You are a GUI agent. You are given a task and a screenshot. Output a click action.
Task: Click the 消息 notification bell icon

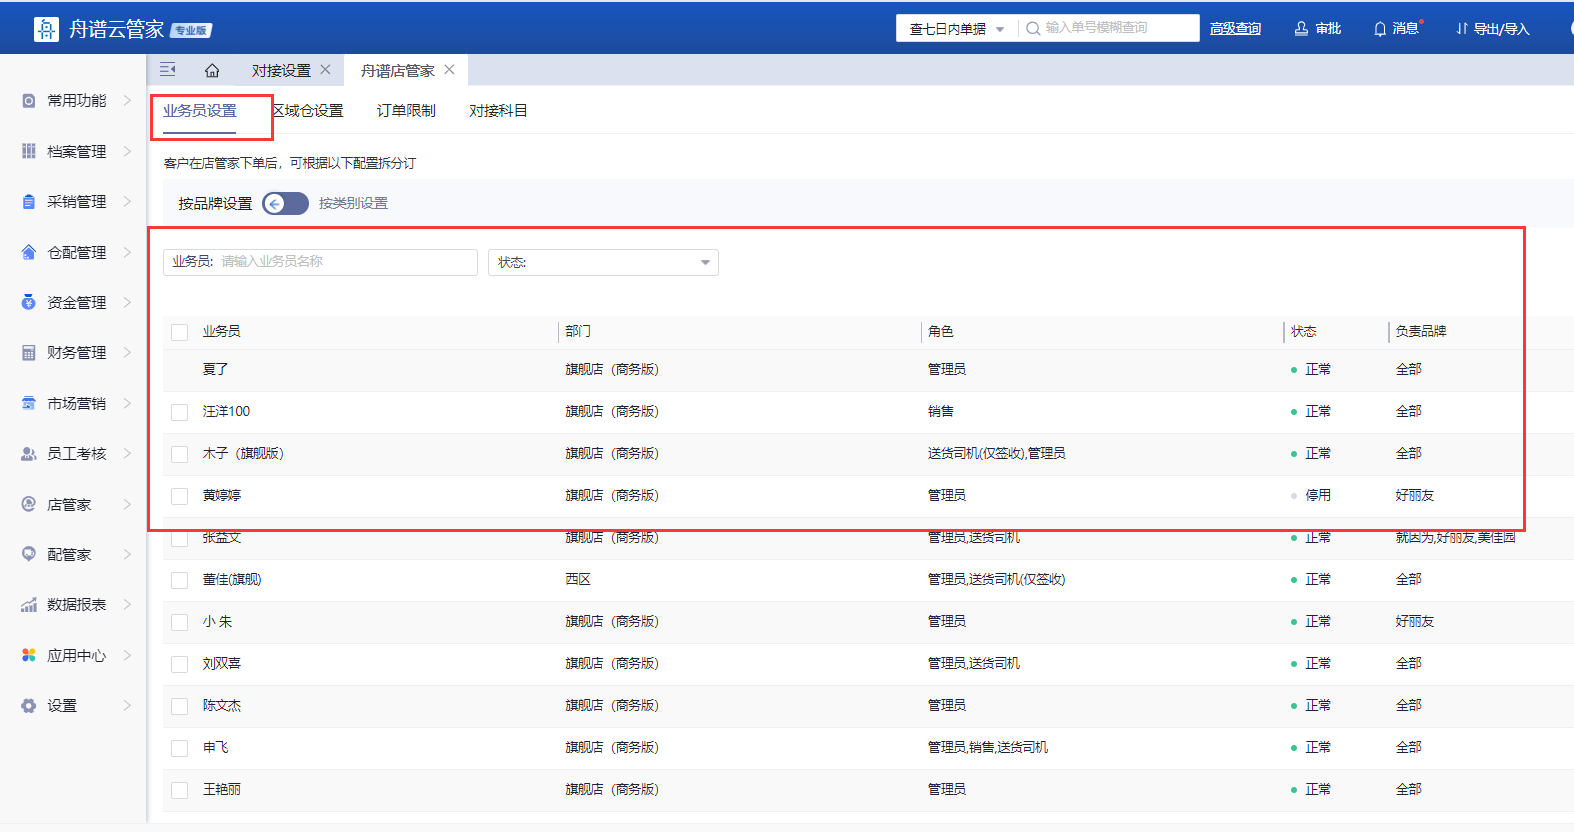(x=1380, y=29)
